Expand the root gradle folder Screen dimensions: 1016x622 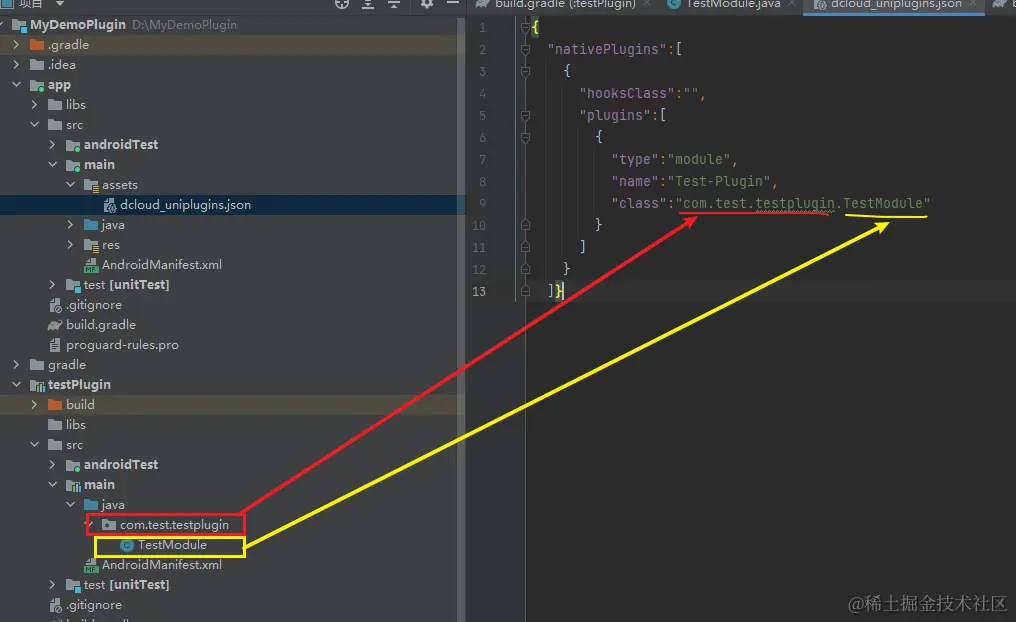click(16, 365)
